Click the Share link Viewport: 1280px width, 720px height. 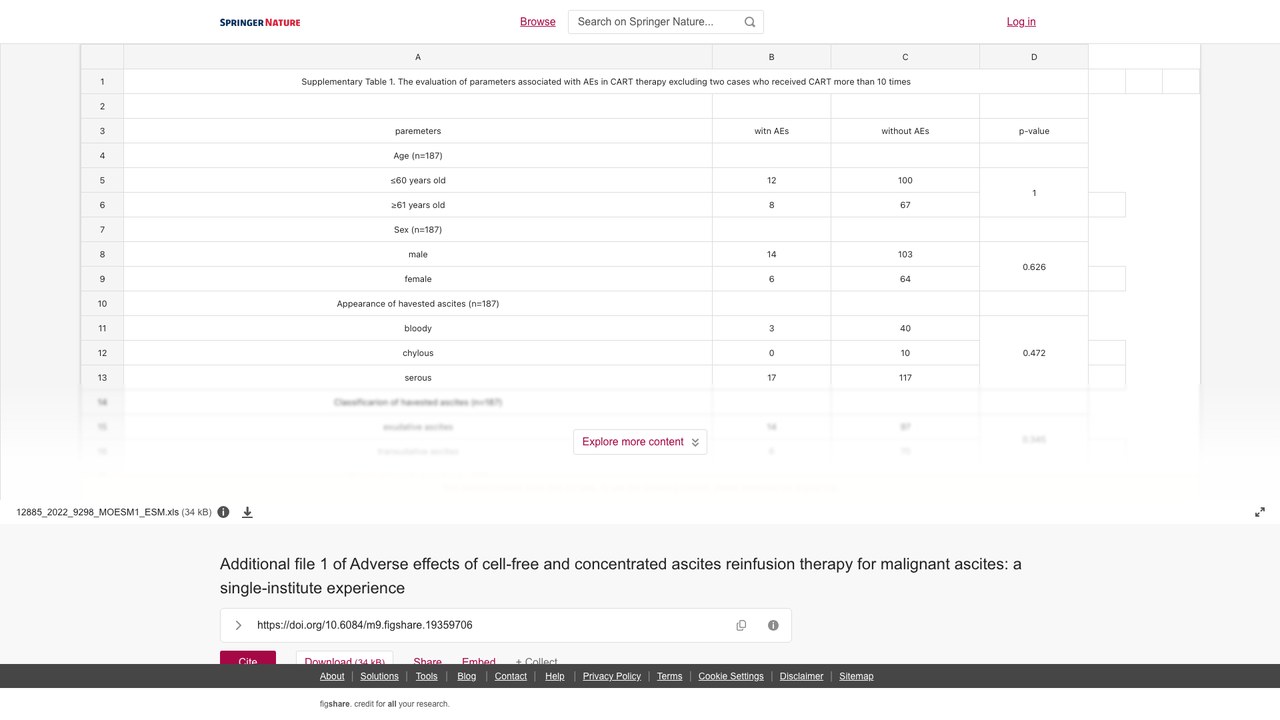[427, 661]
